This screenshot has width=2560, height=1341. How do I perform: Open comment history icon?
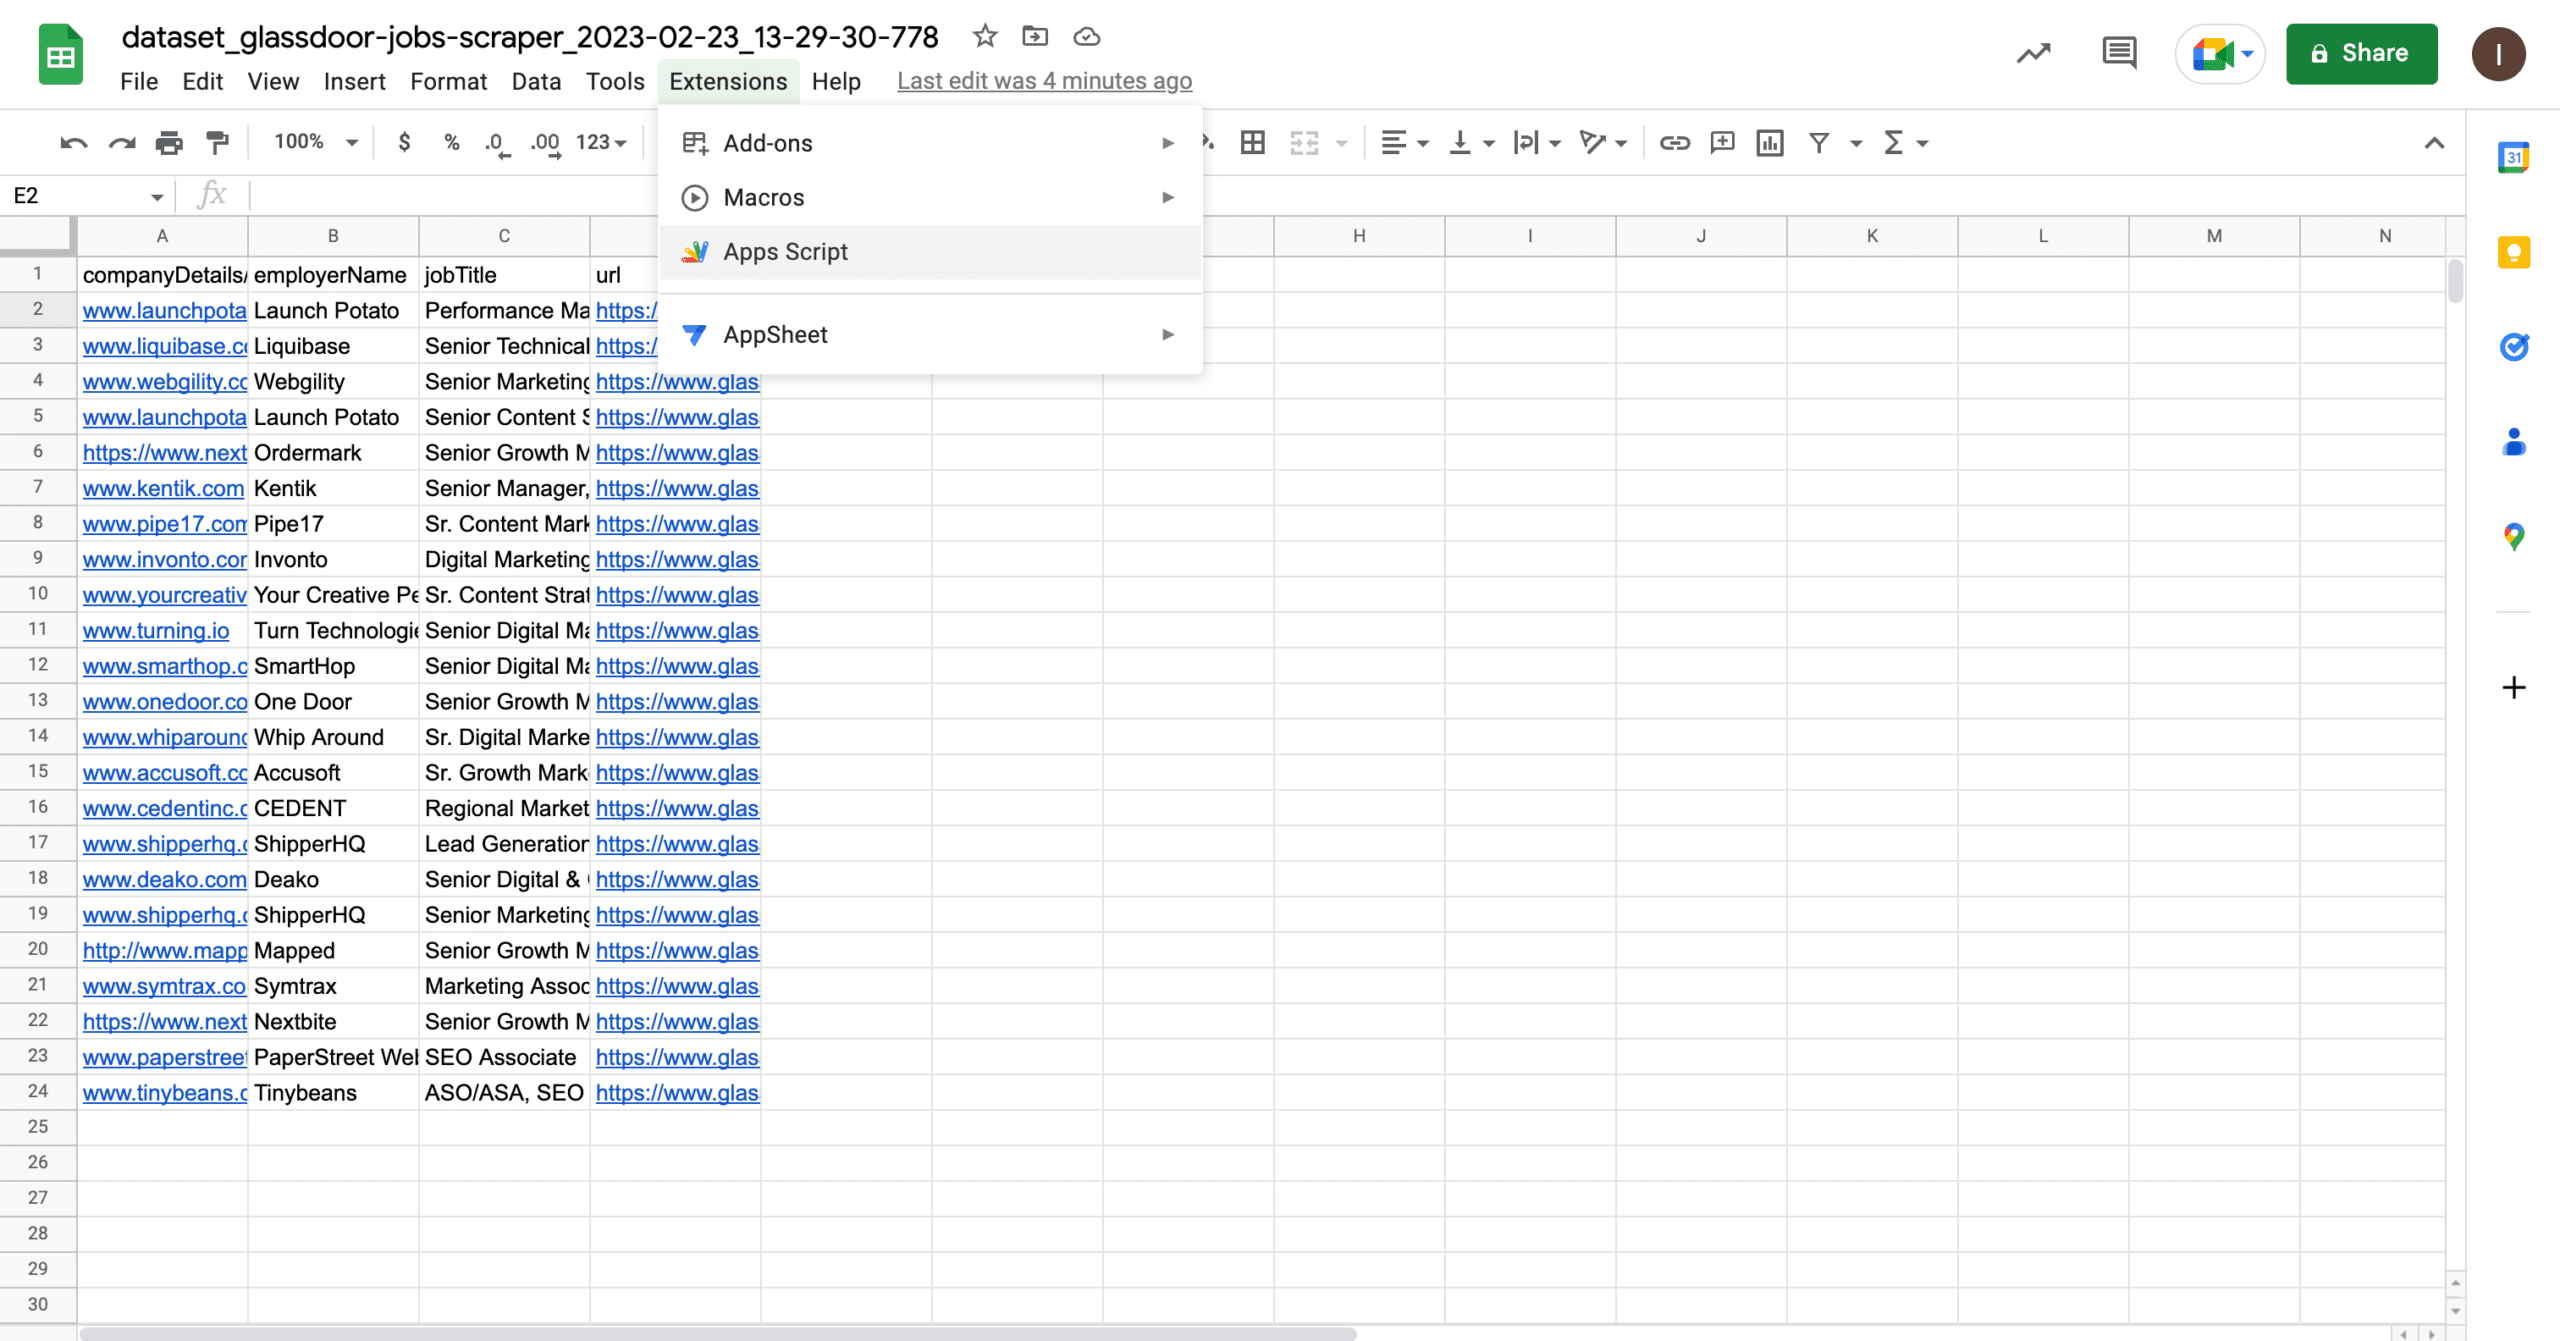pos(2119,53)
